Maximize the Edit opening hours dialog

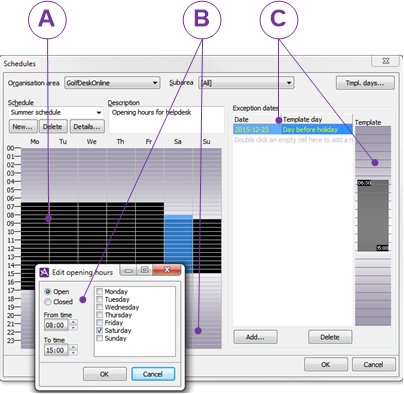point(144,270)
